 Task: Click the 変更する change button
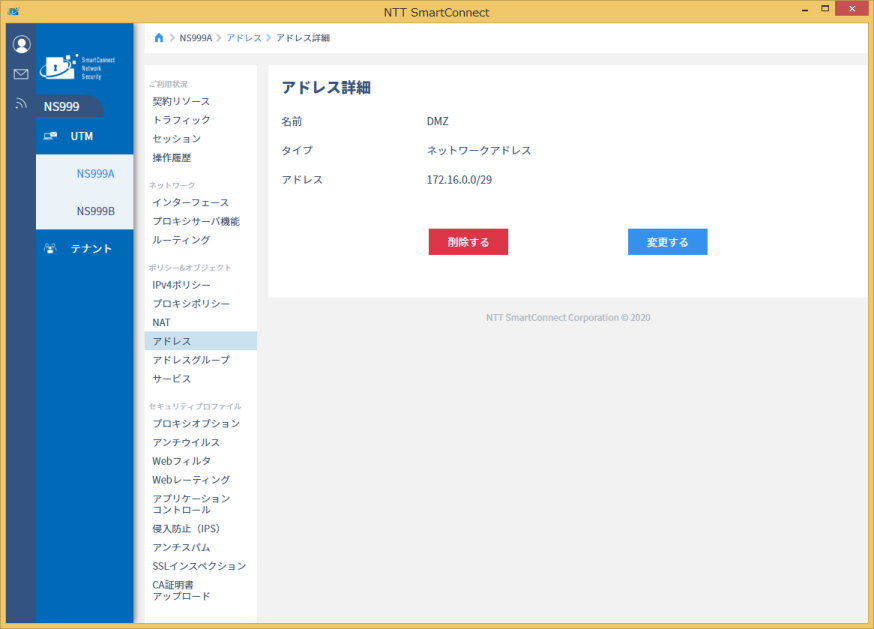668,242
